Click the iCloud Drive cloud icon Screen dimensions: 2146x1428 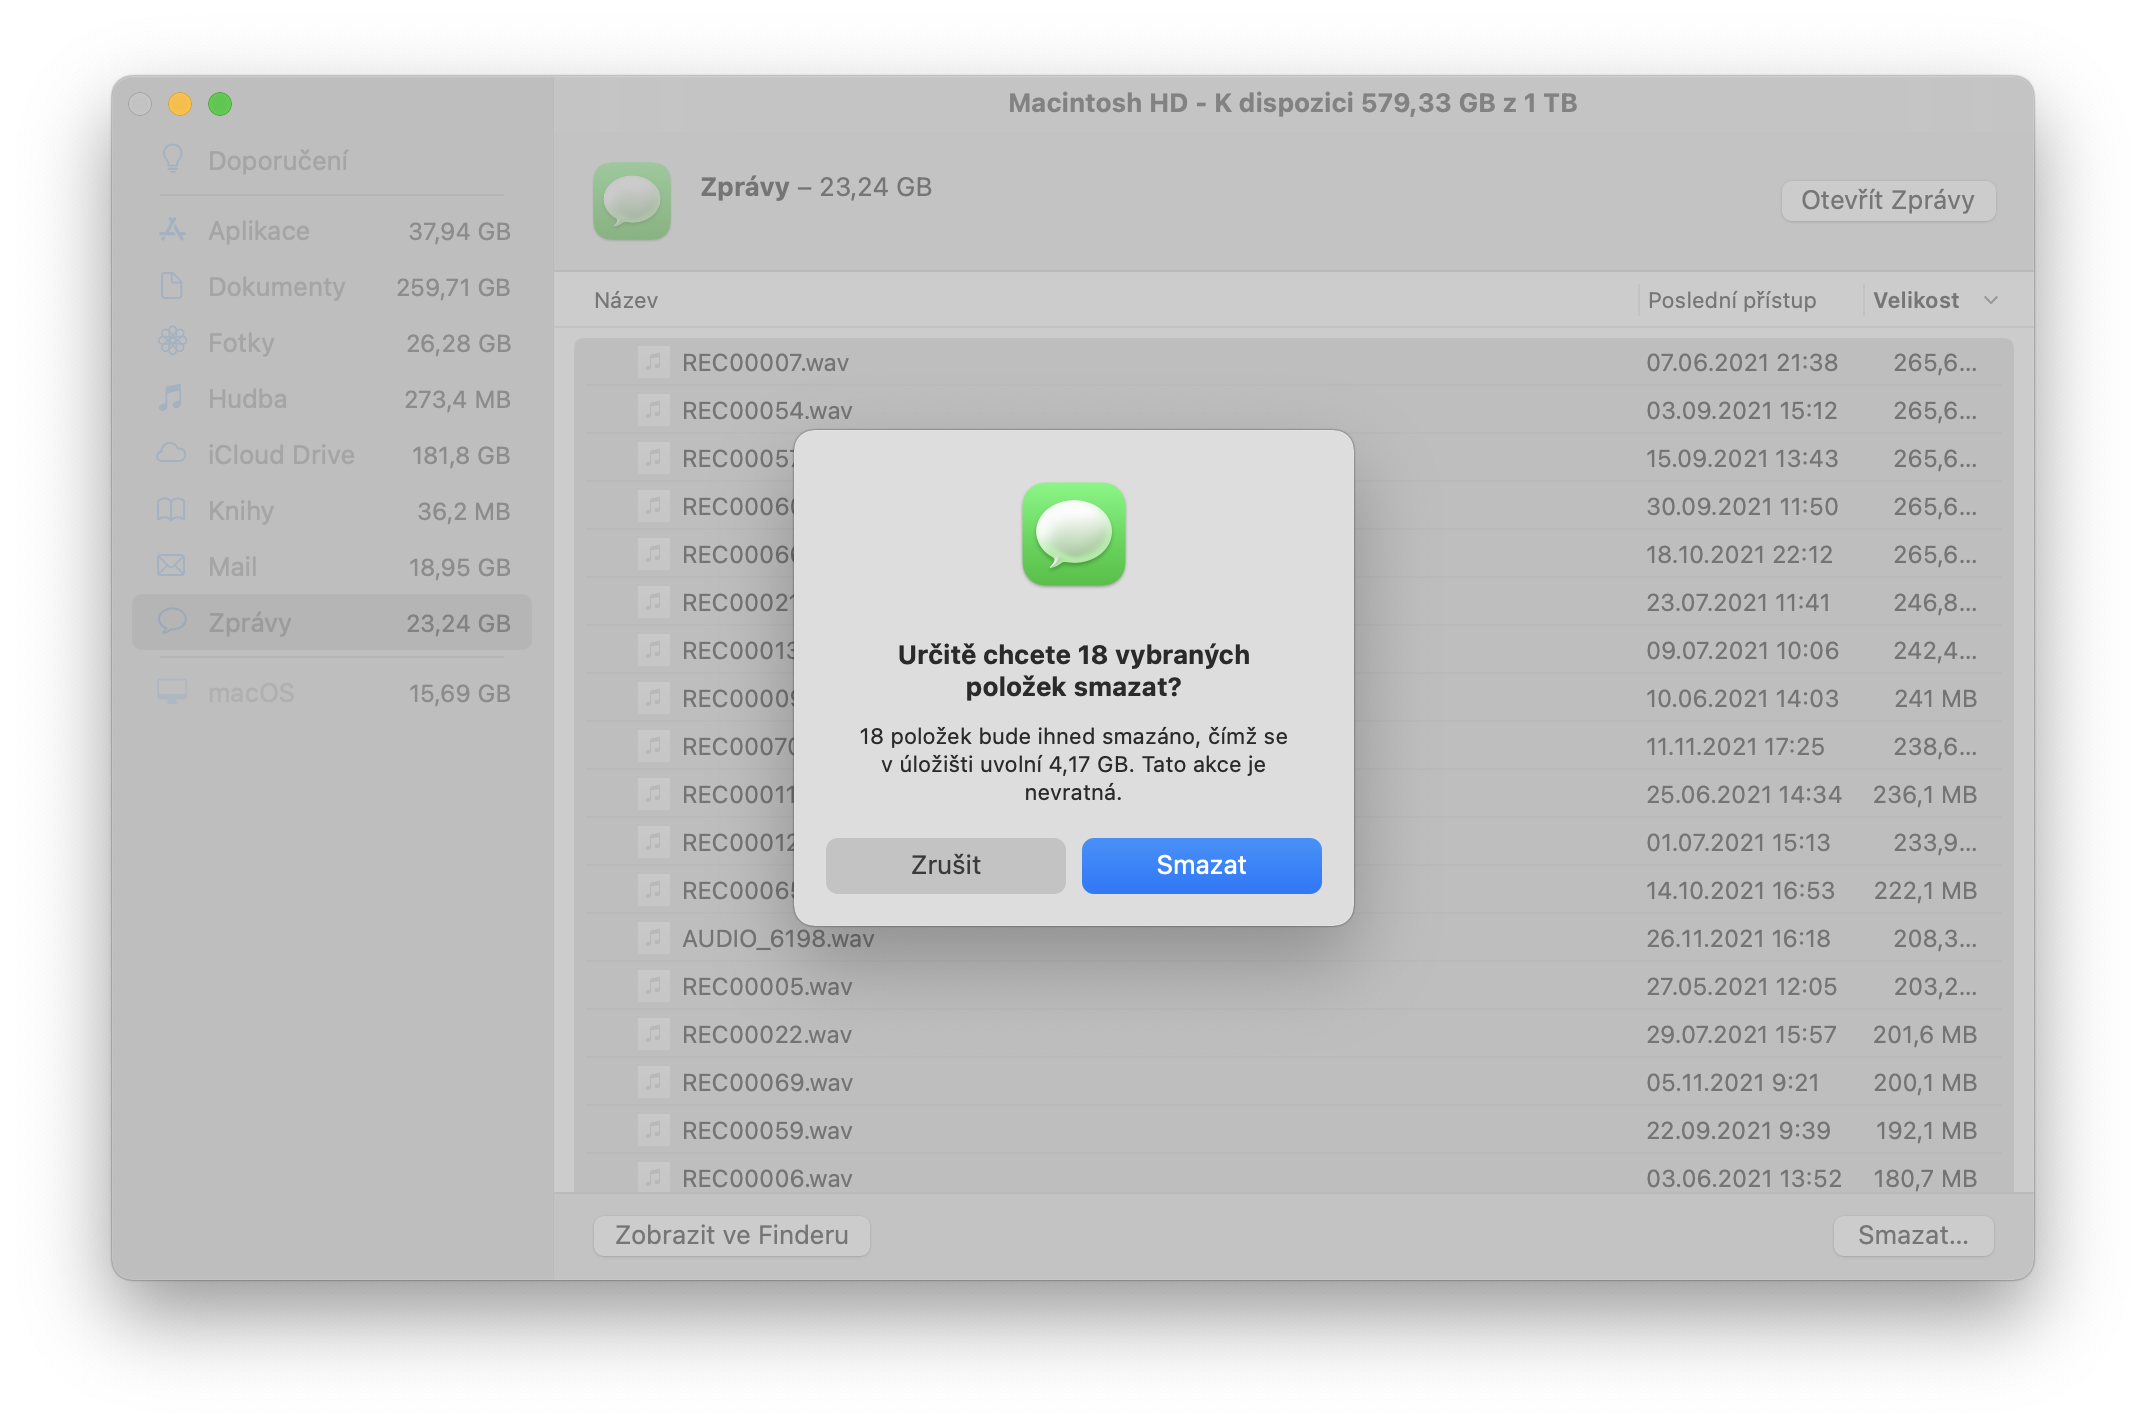click(172, 454)
